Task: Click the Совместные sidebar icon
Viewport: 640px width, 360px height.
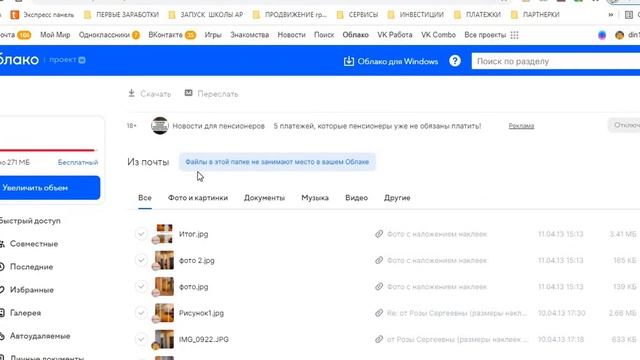Action: (2, 244)
